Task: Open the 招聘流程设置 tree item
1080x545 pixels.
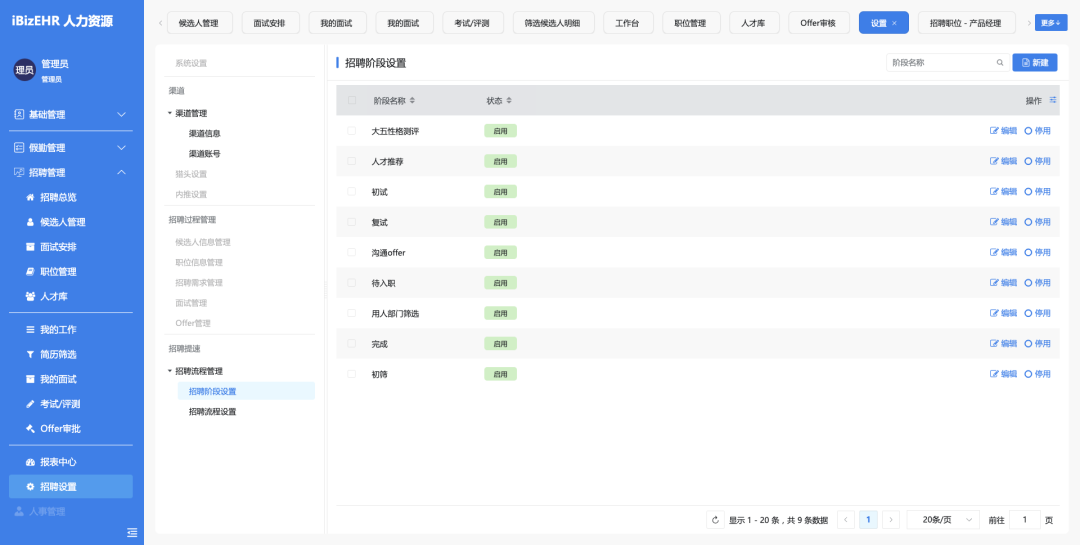Action: [212, 411]
